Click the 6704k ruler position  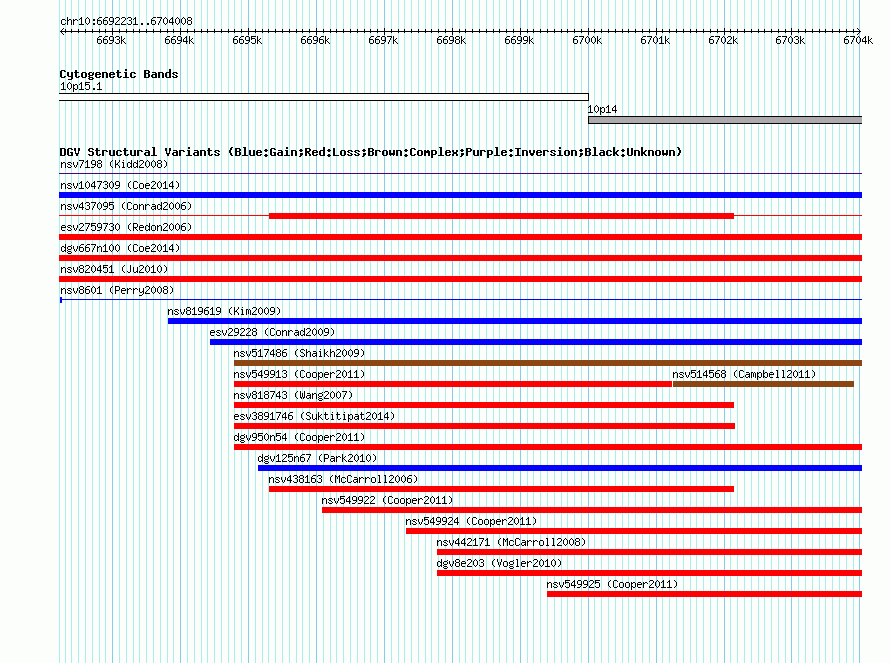click(858, 40)
